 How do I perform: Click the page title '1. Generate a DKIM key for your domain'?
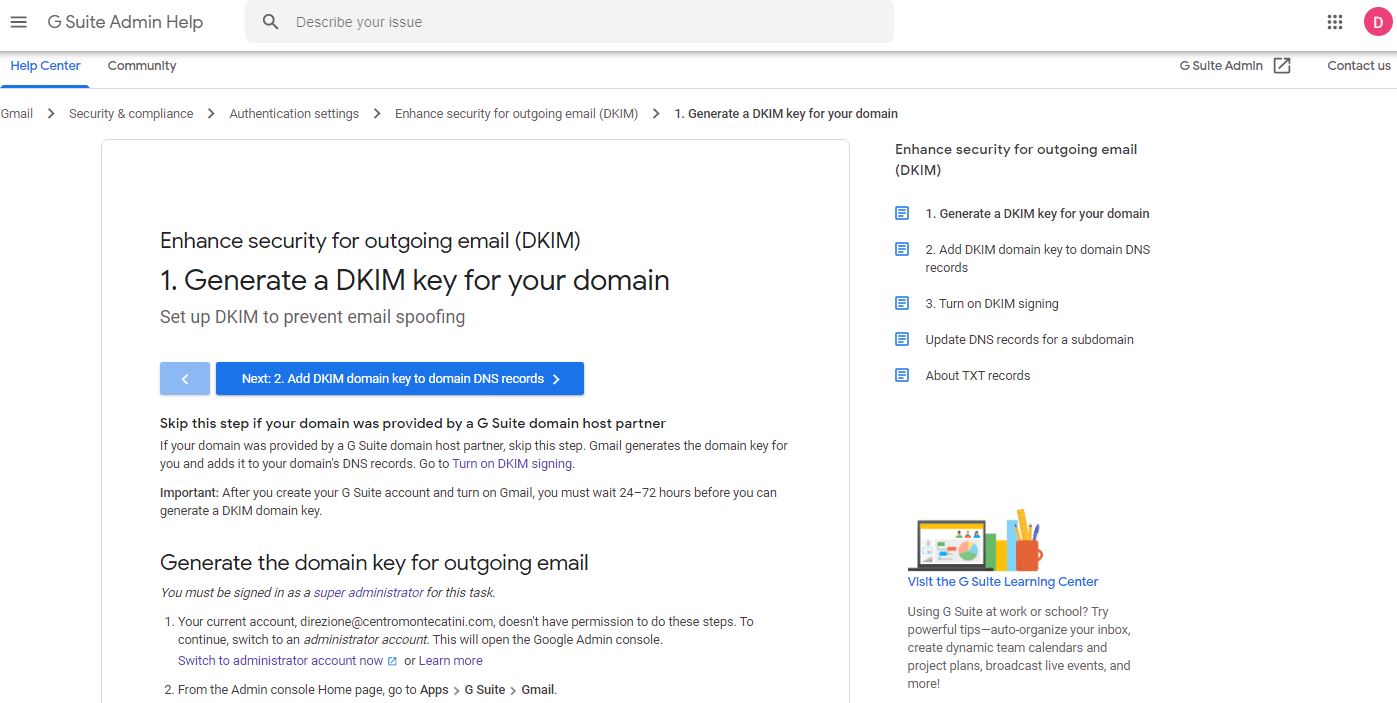click(414, 280)
